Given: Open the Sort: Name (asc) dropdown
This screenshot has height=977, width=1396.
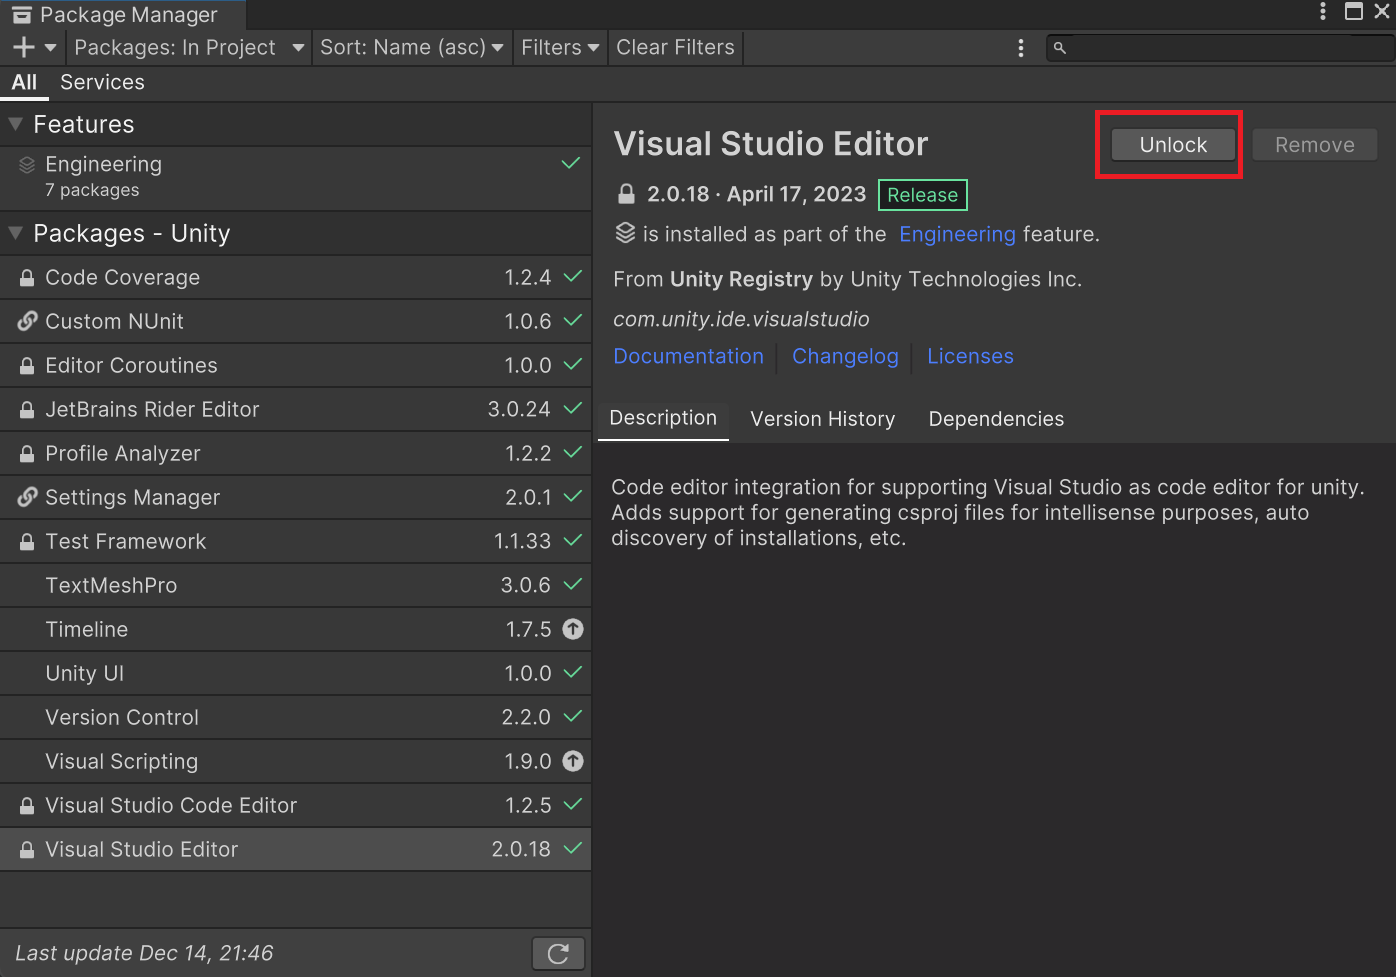Looking at the screenshot, I should coord(411,47).
